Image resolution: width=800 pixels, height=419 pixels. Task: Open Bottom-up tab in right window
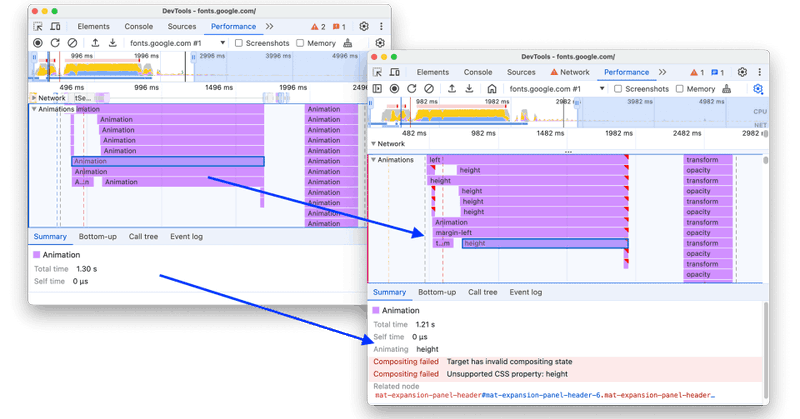click(x=437, y=292)
